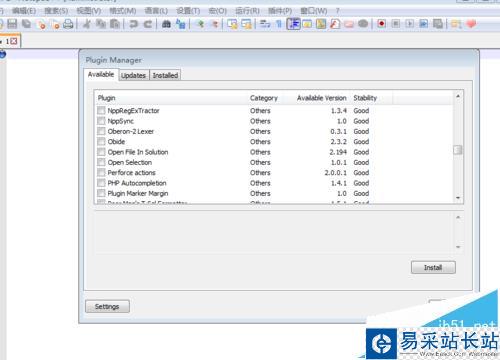Click the Settings button
This screenshot has height=360, width=500.
click(107, 306)
